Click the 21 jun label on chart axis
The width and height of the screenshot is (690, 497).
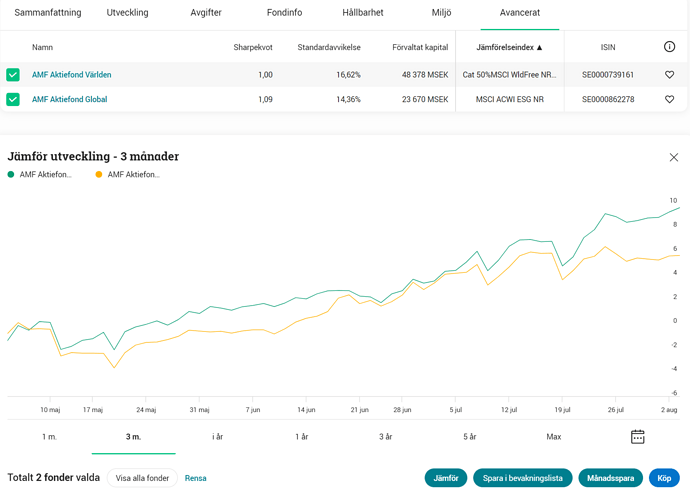360,410
